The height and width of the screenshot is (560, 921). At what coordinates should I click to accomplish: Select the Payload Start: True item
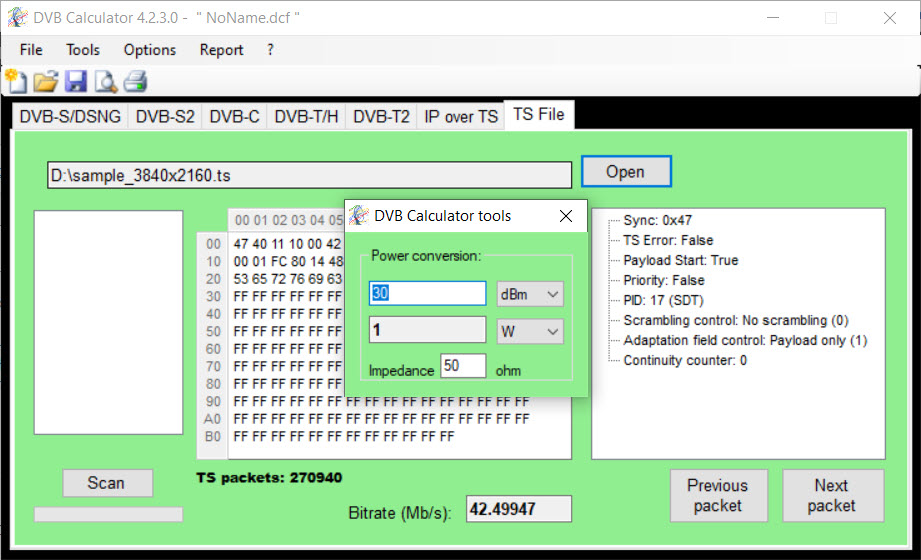click(x=681, y=260)
